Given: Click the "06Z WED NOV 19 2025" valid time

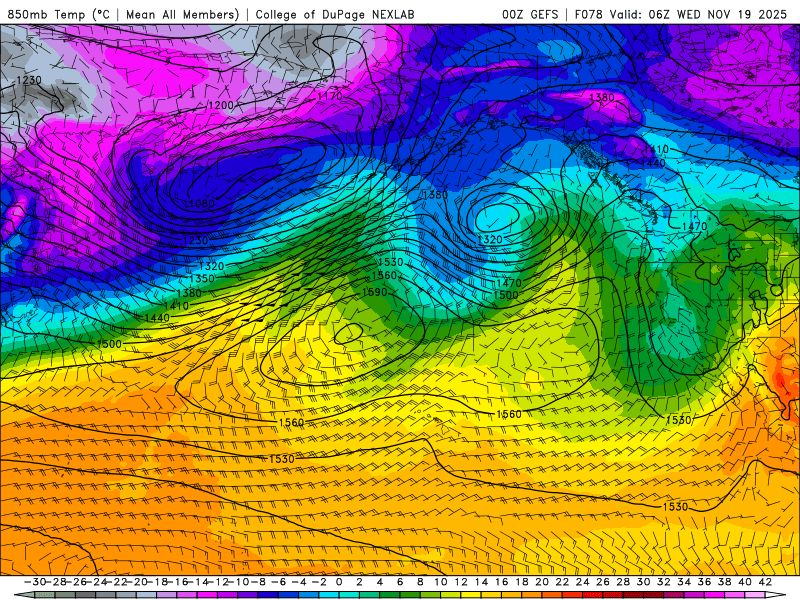Looking at the screenshot, I should click(718, 14).
